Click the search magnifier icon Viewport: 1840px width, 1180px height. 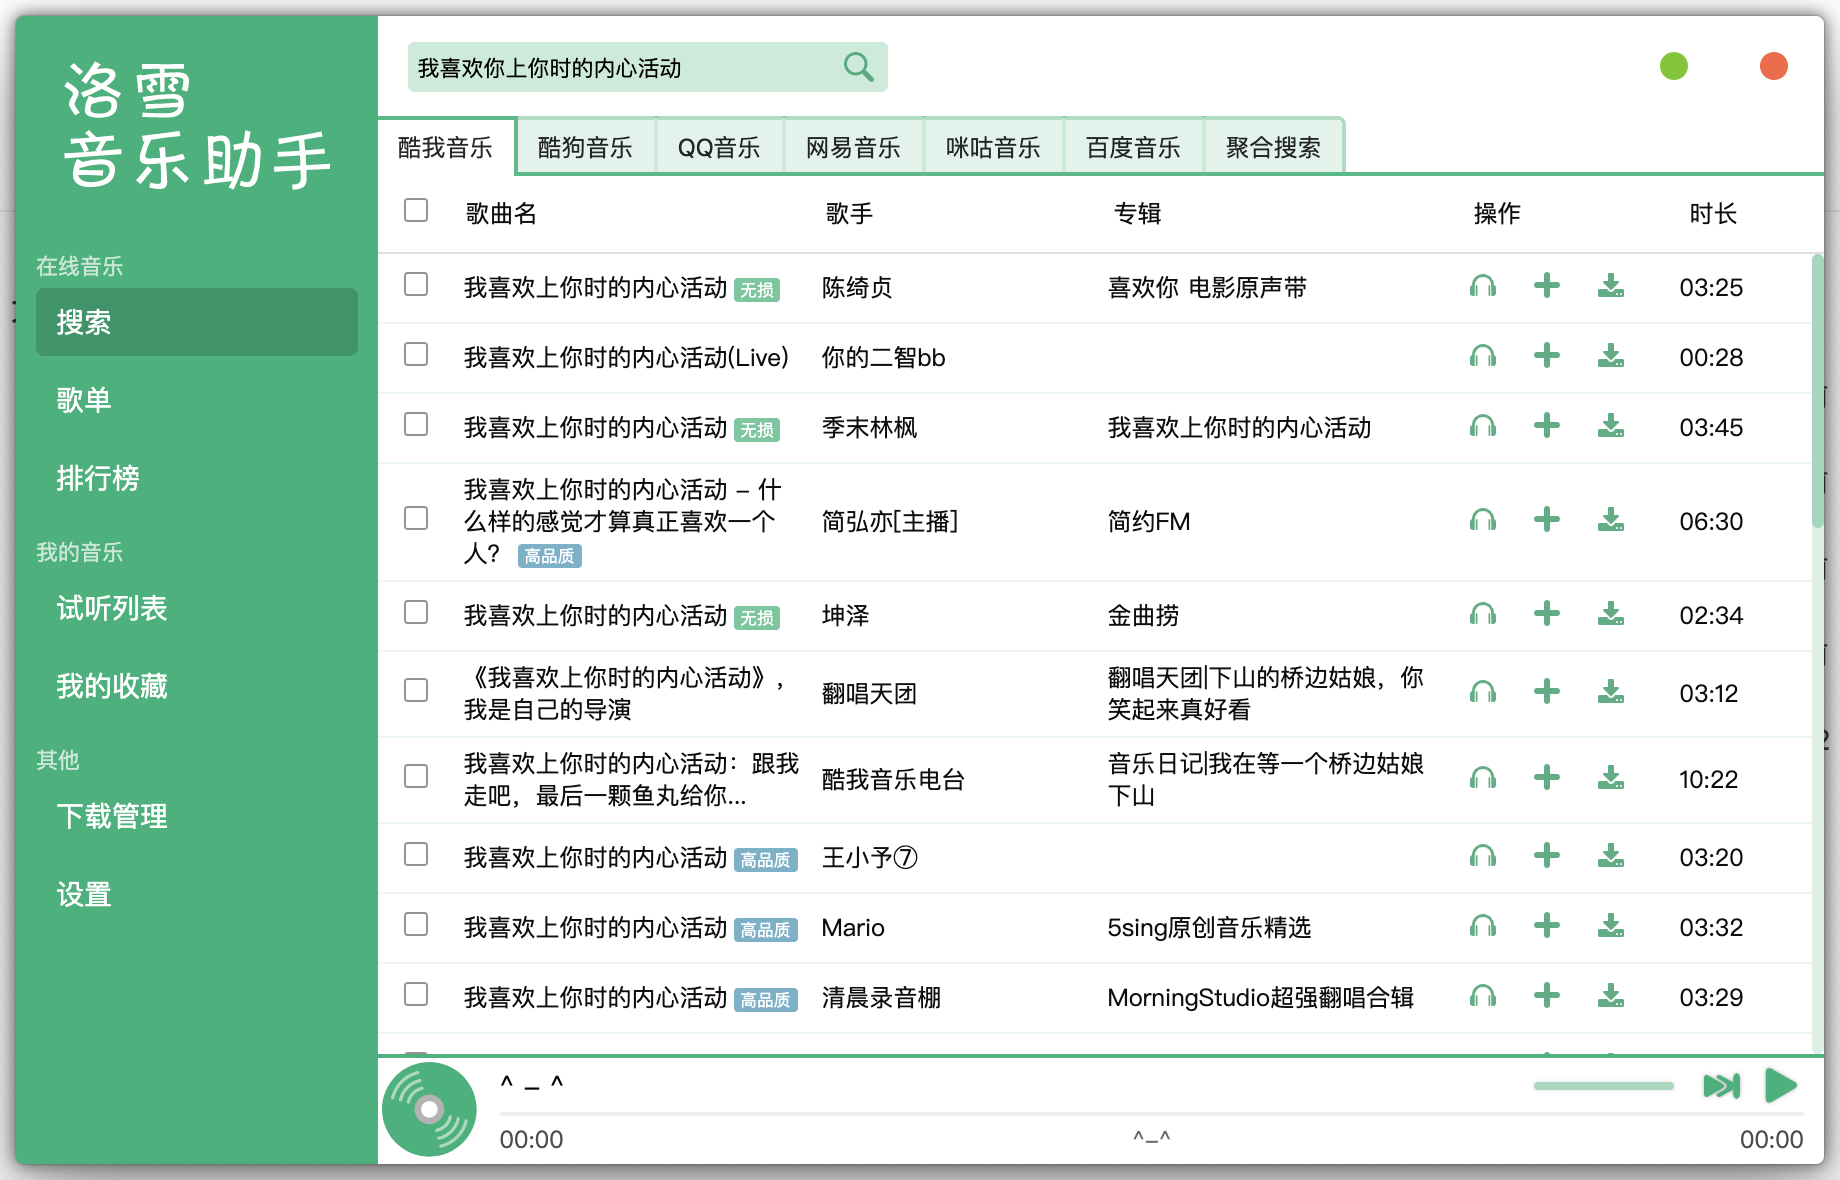(x=857, y=66)
